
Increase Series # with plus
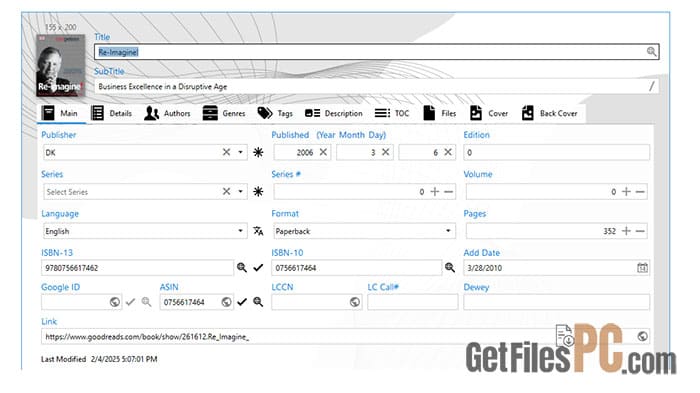point(434,192)
